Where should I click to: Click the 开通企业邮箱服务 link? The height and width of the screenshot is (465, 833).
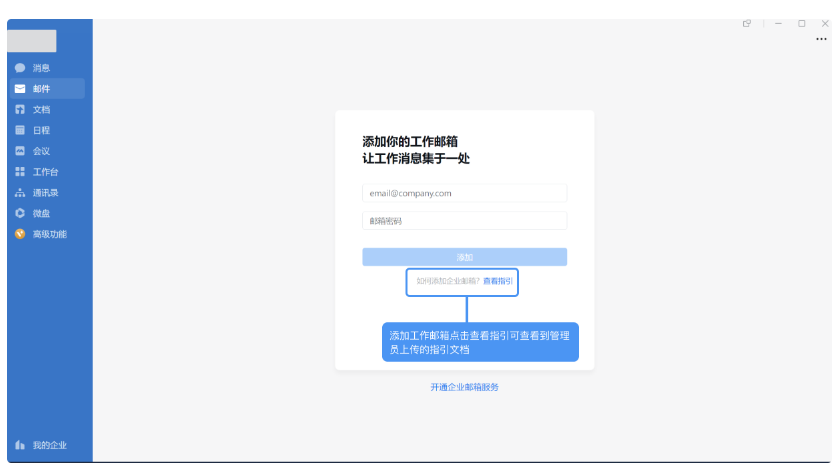[x=464, y=387]
